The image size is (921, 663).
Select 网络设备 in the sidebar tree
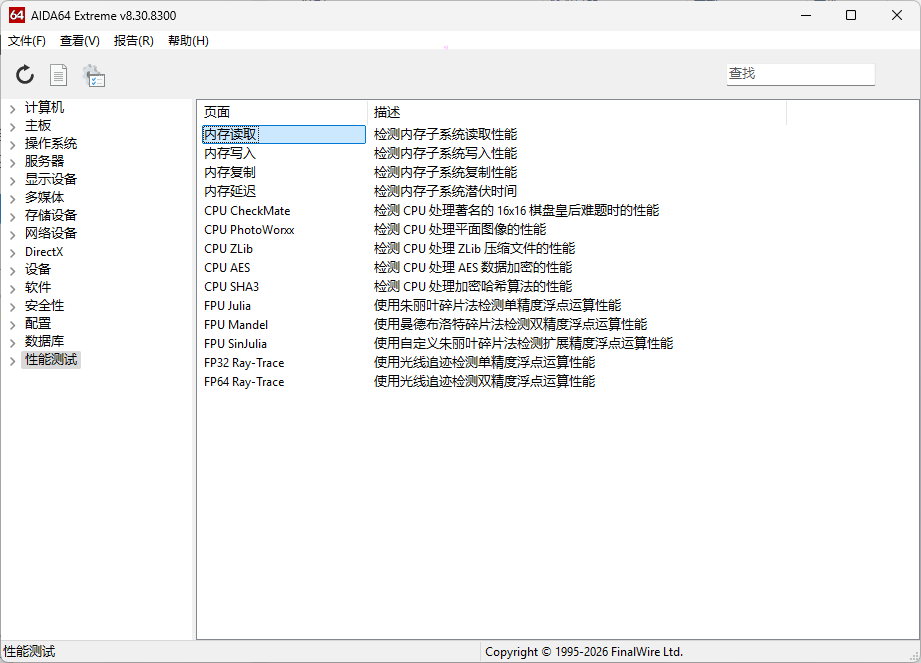[51, 234]
